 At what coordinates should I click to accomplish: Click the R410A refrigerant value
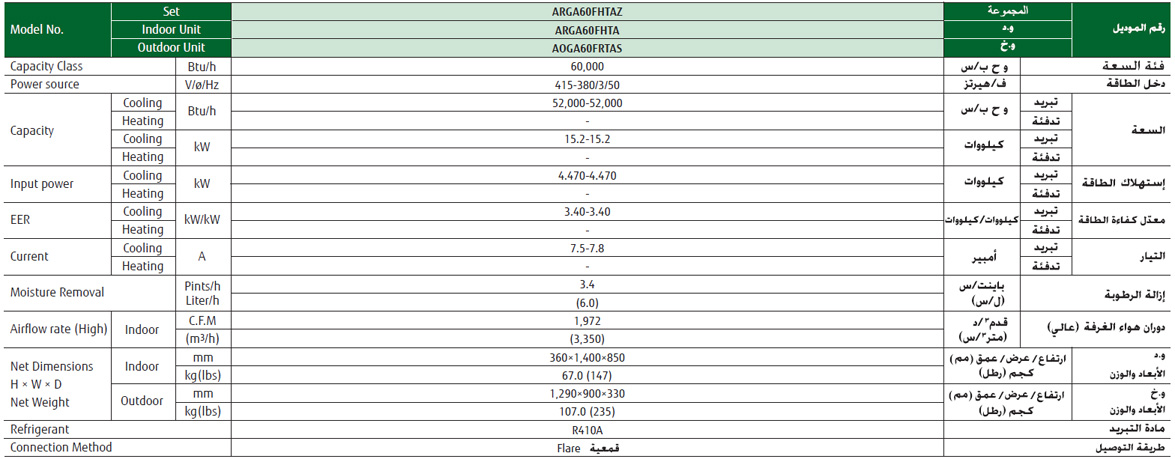[x=587, y=429]
